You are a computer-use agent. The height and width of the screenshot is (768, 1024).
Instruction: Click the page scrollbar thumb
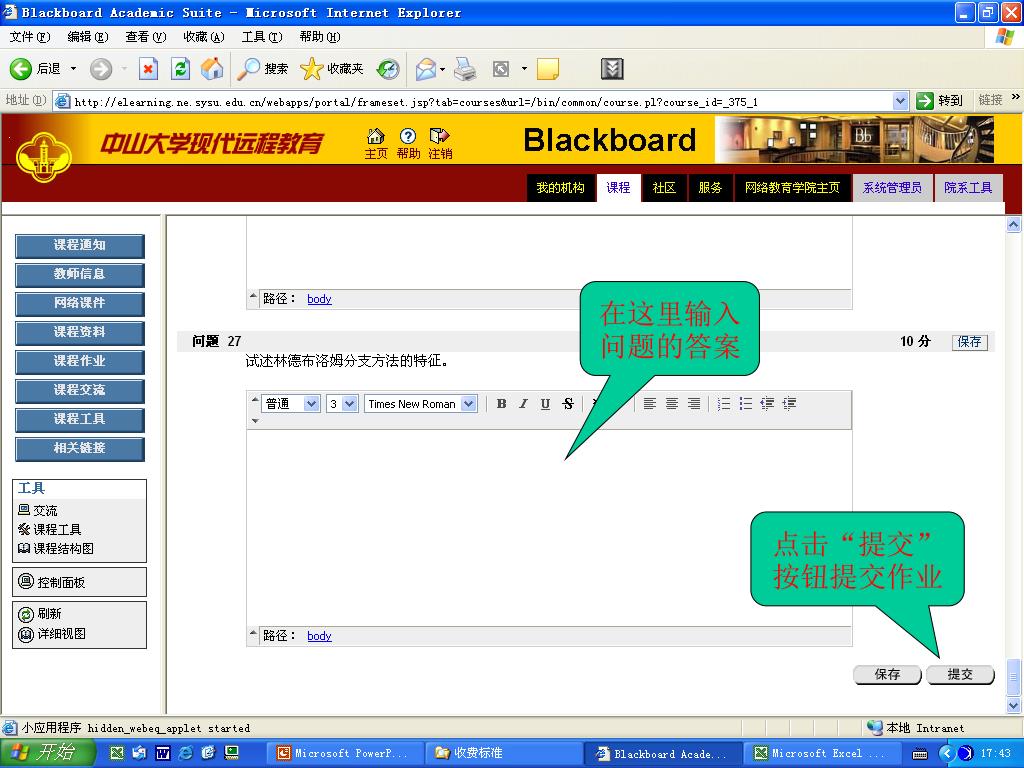tap(1014, 678)
